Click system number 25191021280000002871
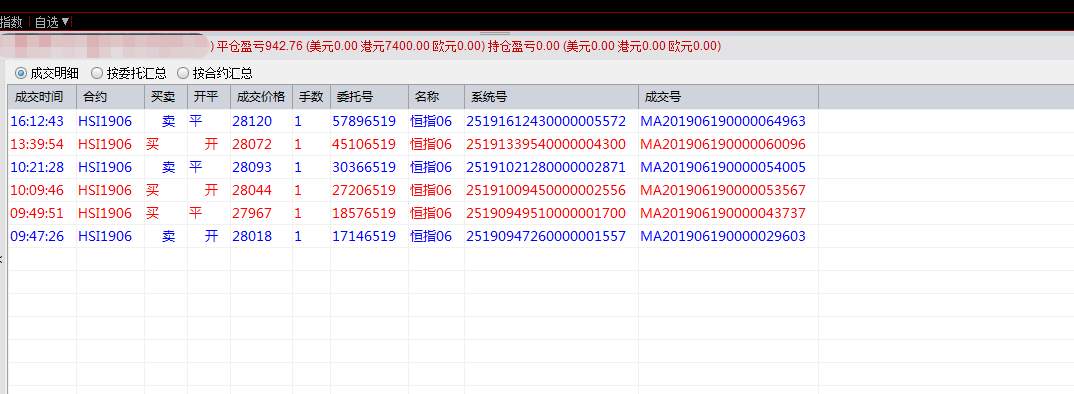Viewport: 1074px width, 394px height. coord(546,167)
